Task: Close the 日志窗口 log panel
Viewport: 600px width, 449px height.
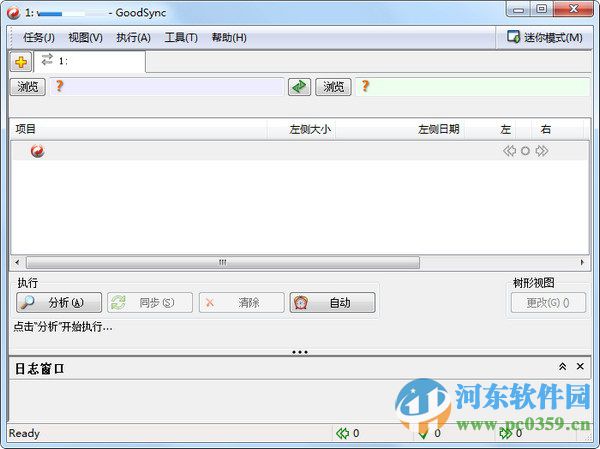Action: coord(580,367)
